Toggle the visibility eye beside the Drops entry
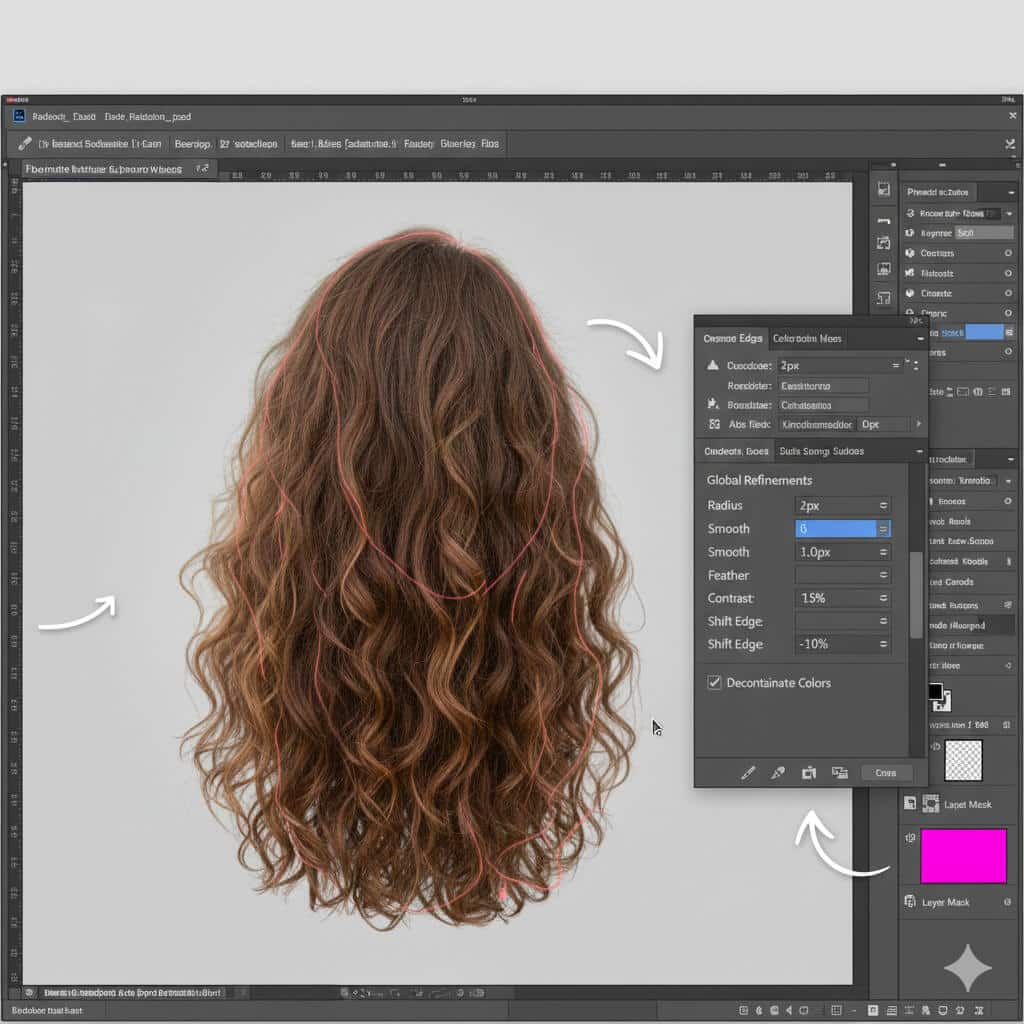Viewport: 1024px width, 1024px height. 1007,313
